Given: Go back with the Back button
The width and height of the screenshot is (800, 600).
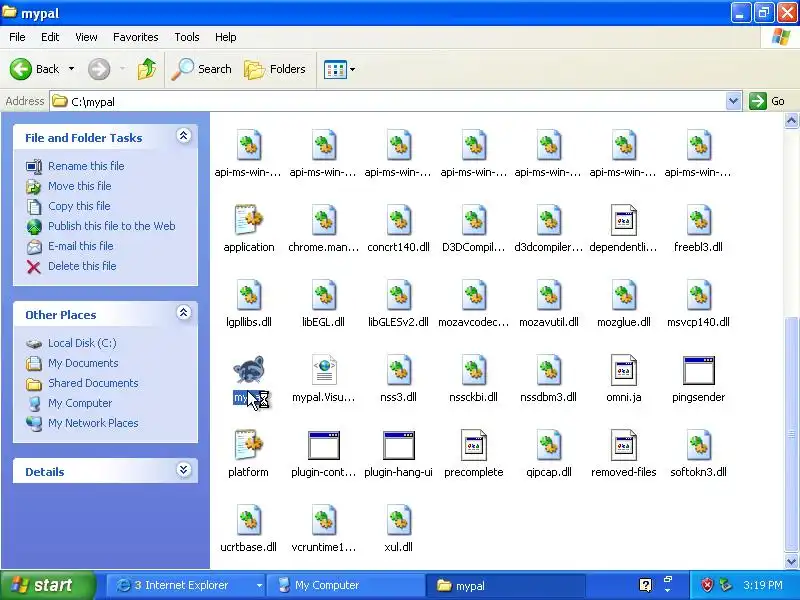Looking at the screenshot, I should pyautogui.click(x=35, y=69).
